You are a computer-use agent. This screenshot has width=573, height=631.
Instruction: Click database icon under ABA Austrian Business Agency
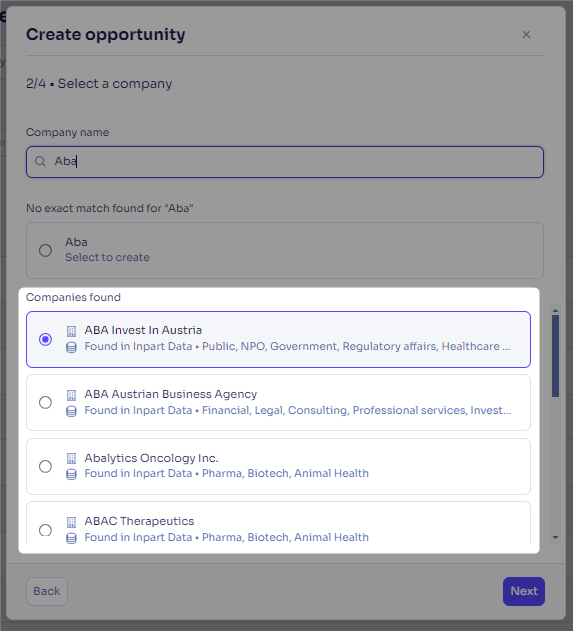click(x=71, y=411)
